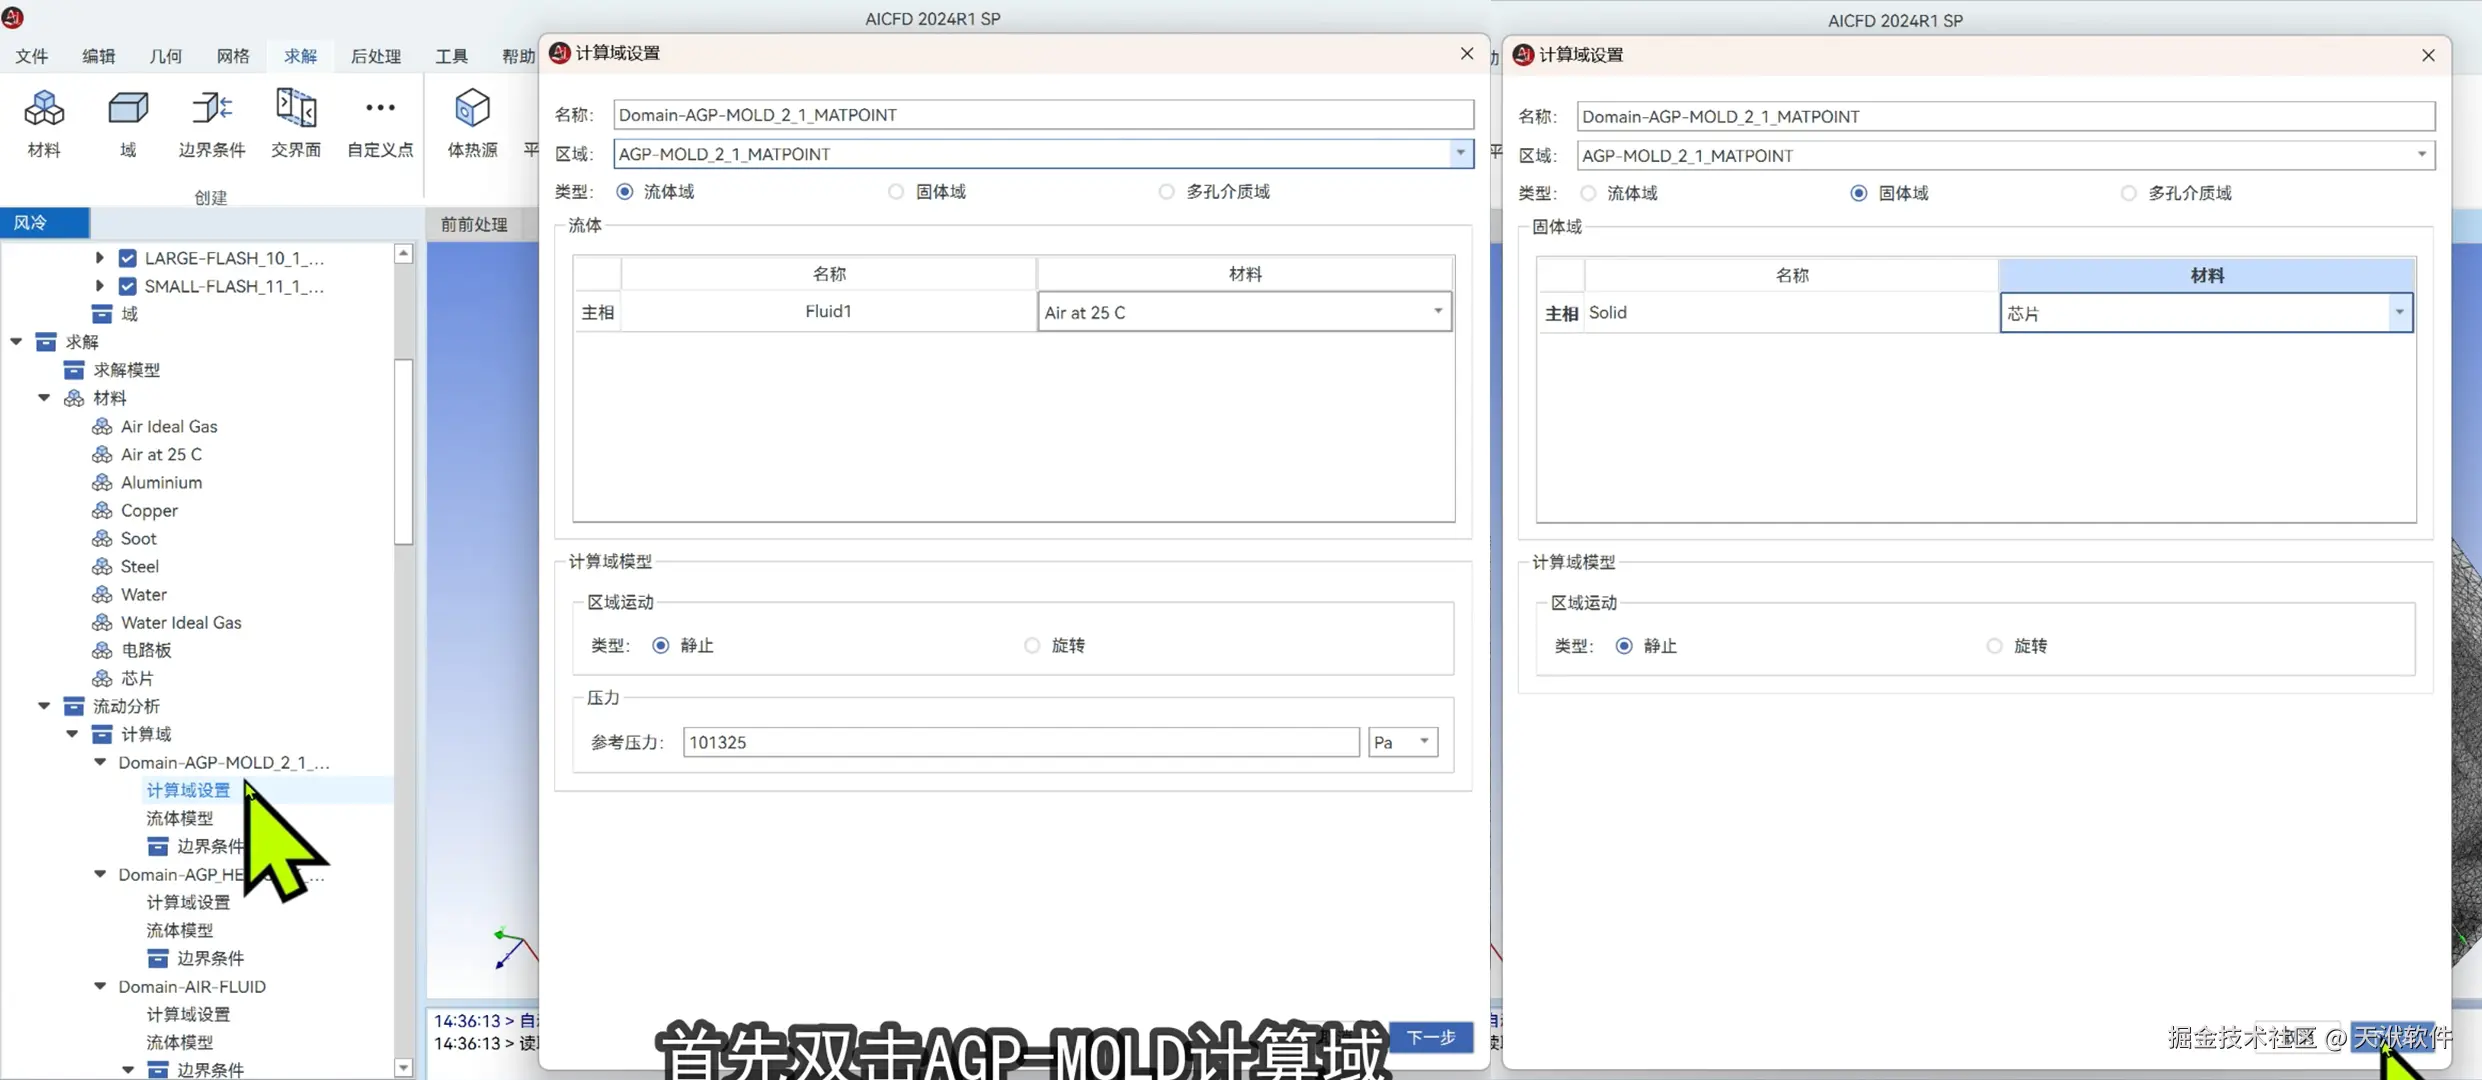Open the 网格 menu tab
The height and width of the screenshot is (1080, 2482).
pyautogui.click(x=233, y=56)
